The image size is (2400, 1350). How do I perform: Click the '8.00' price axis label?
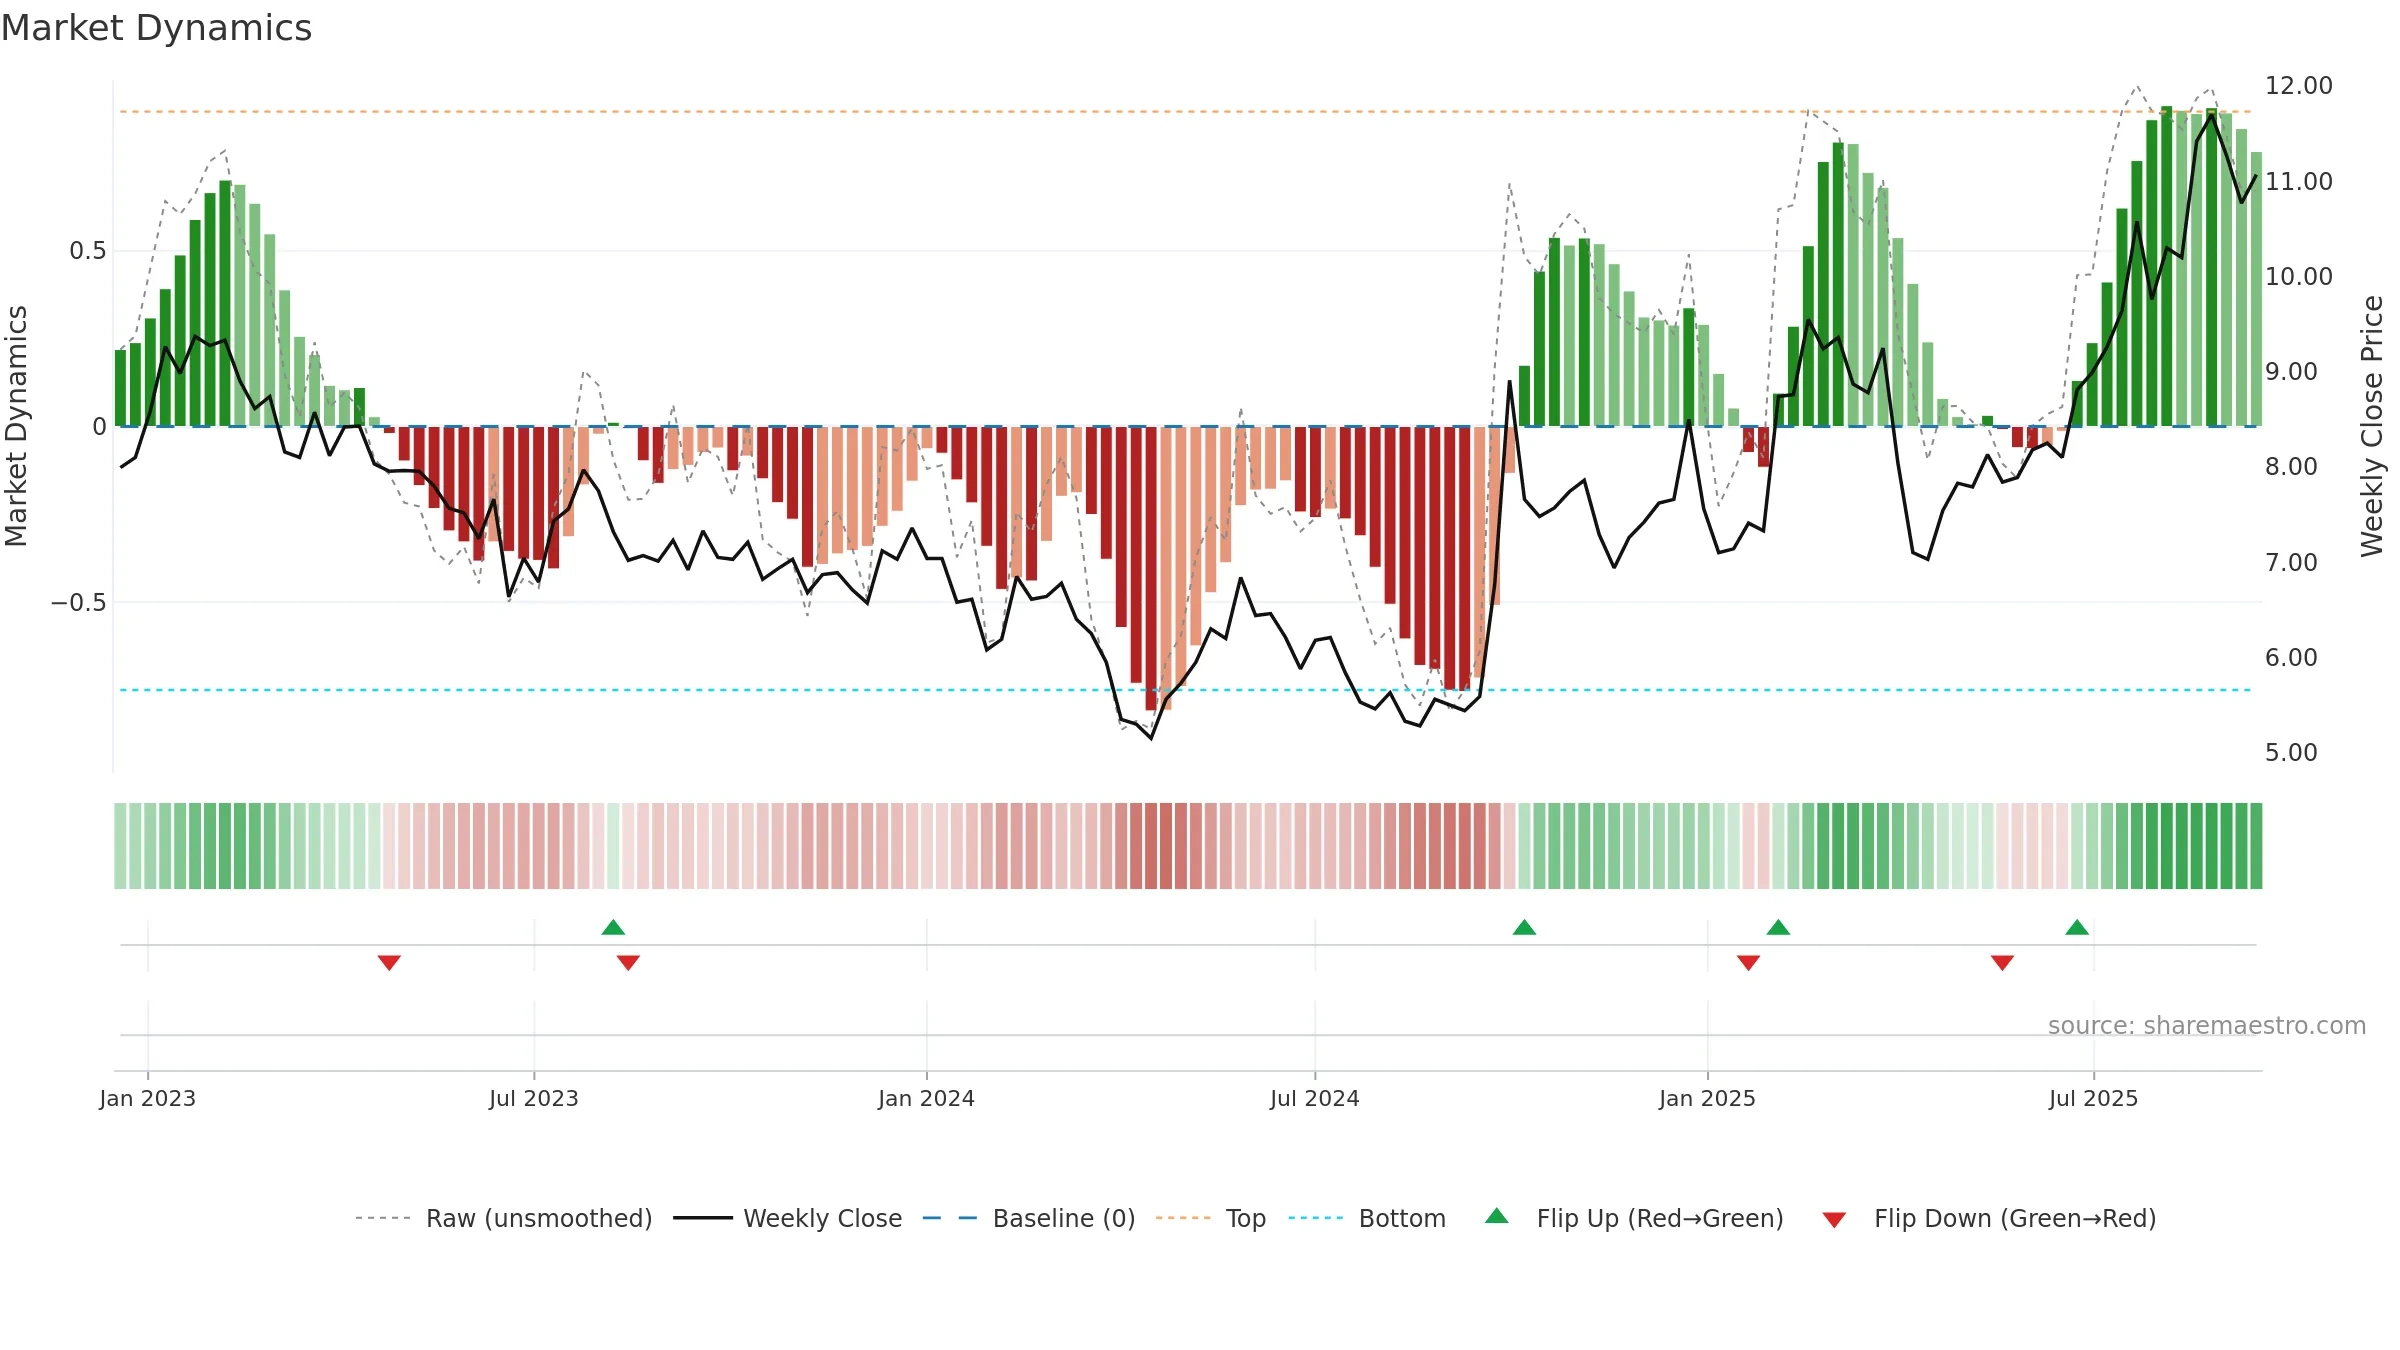point(2291,466)
